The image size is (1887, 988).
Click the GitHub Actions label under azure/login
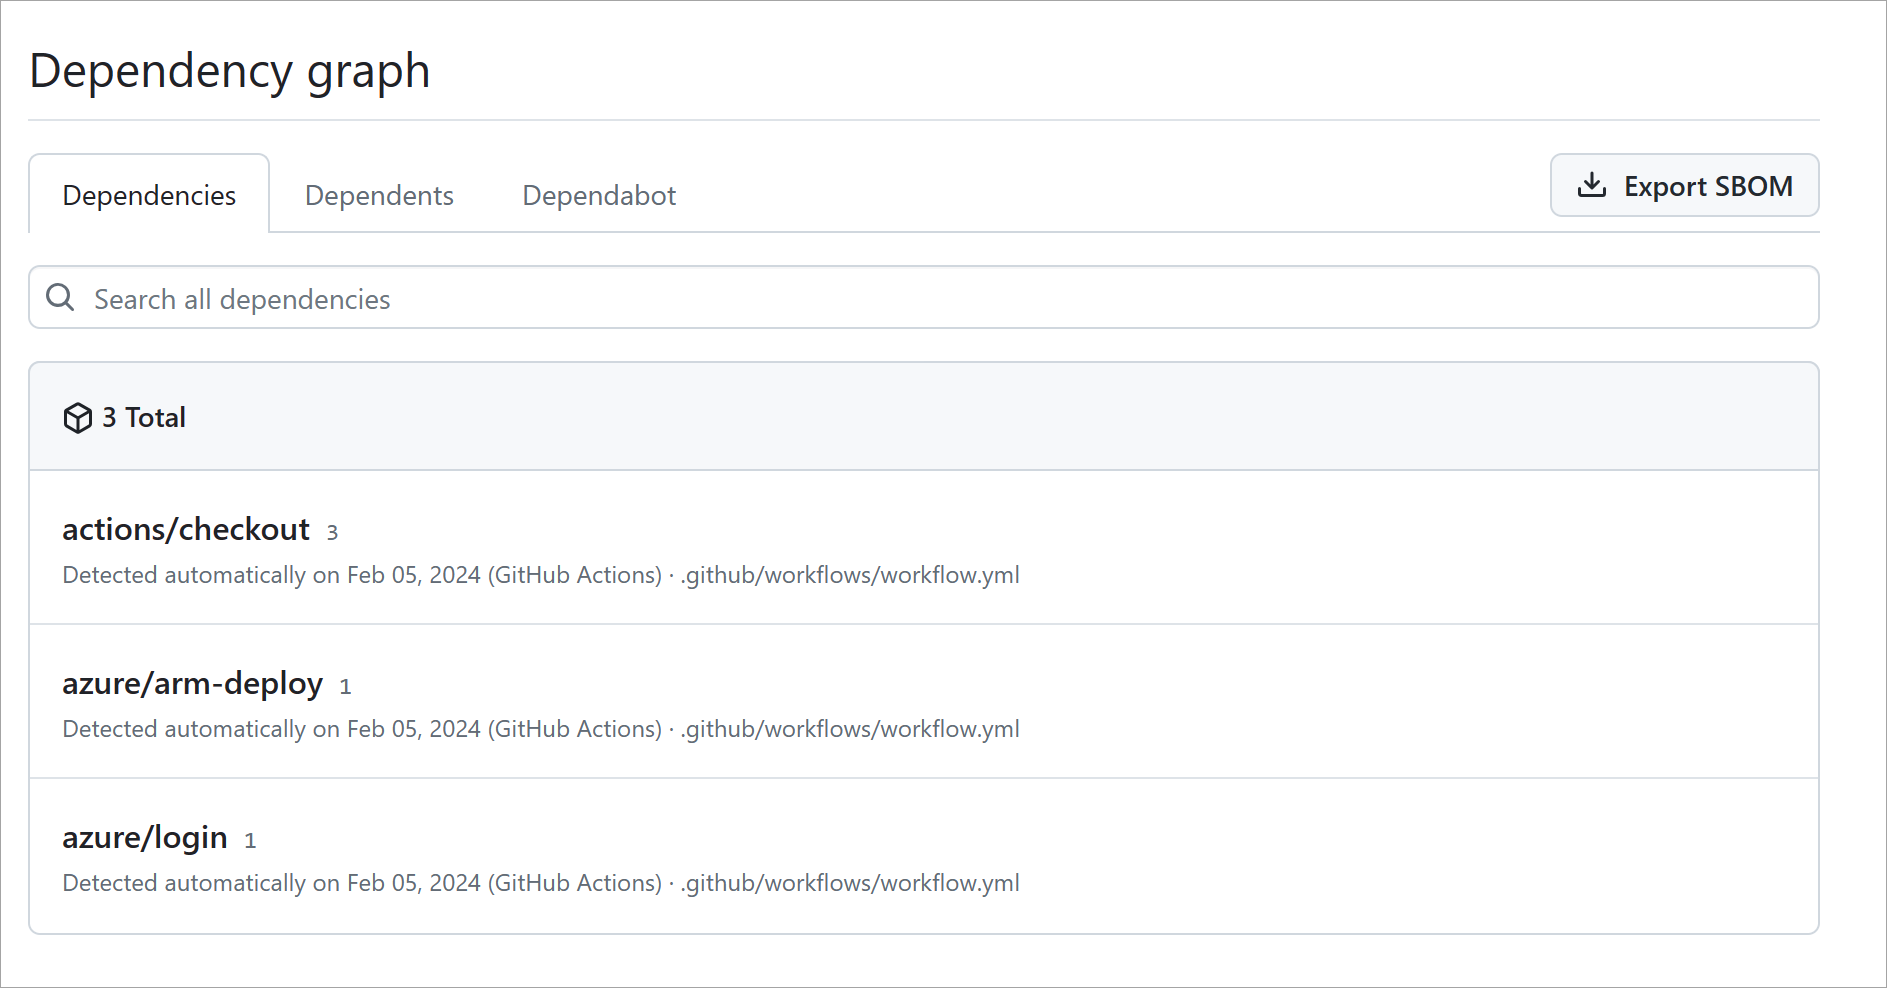tap(575, 883)
